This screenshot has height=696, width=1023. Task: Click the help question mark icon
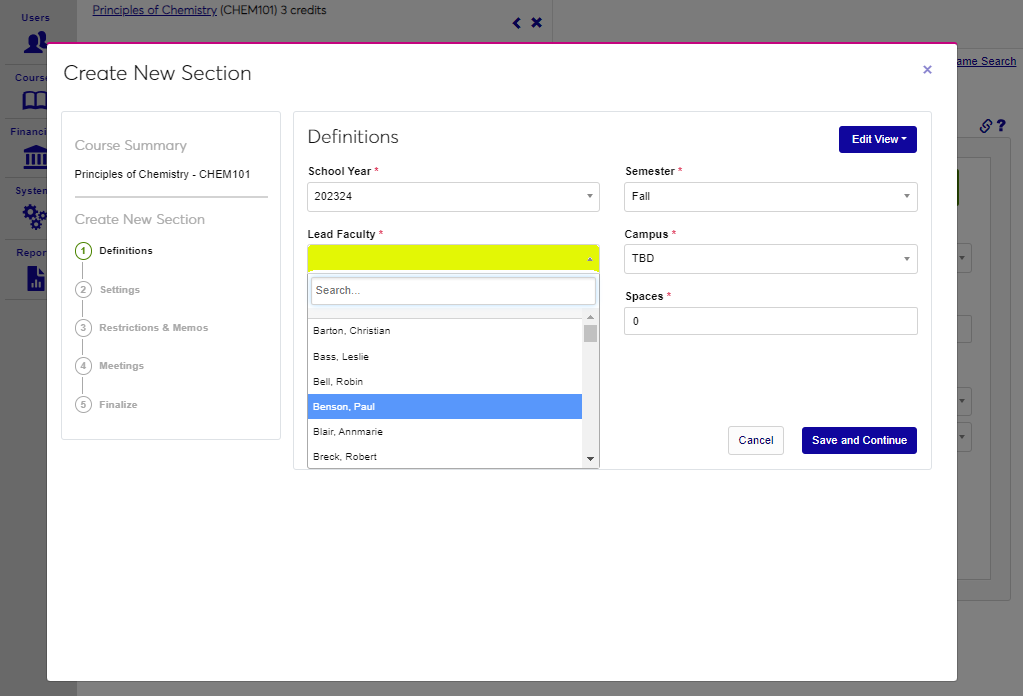(x=1000, y=126)
